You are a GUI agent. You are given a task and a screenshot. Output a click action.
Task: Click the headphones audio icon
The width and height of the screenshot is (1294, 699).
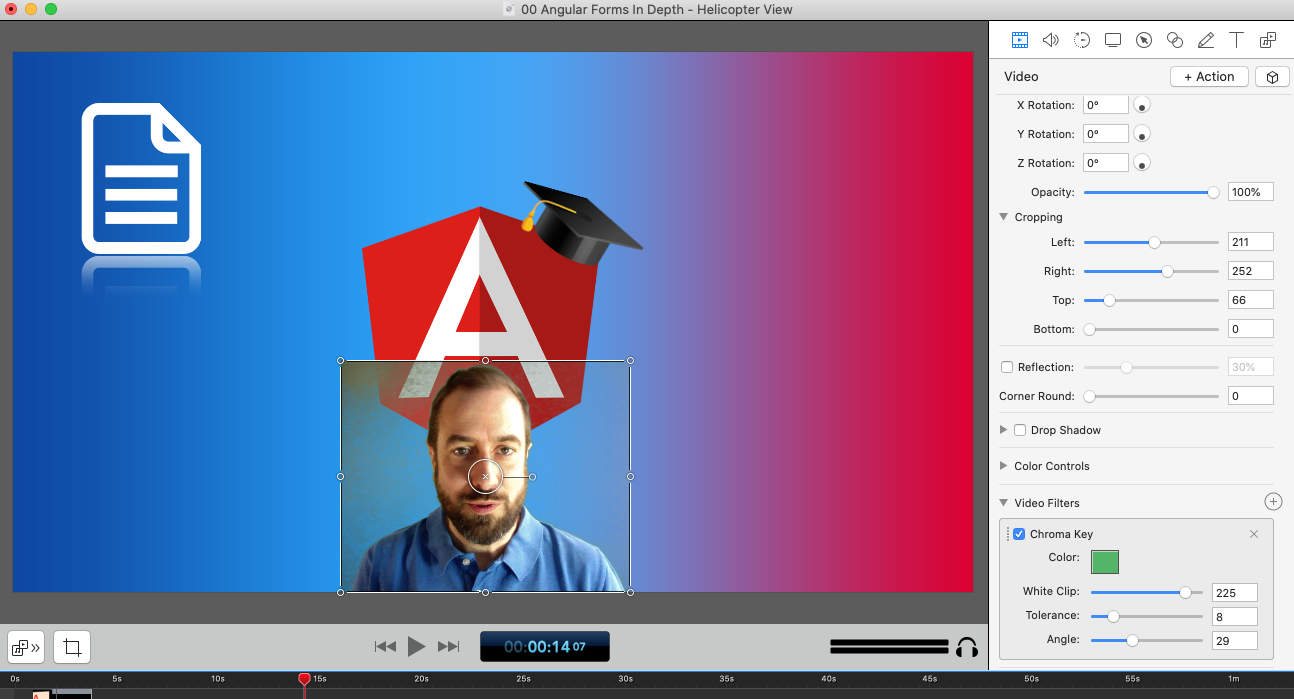(966, 647)
